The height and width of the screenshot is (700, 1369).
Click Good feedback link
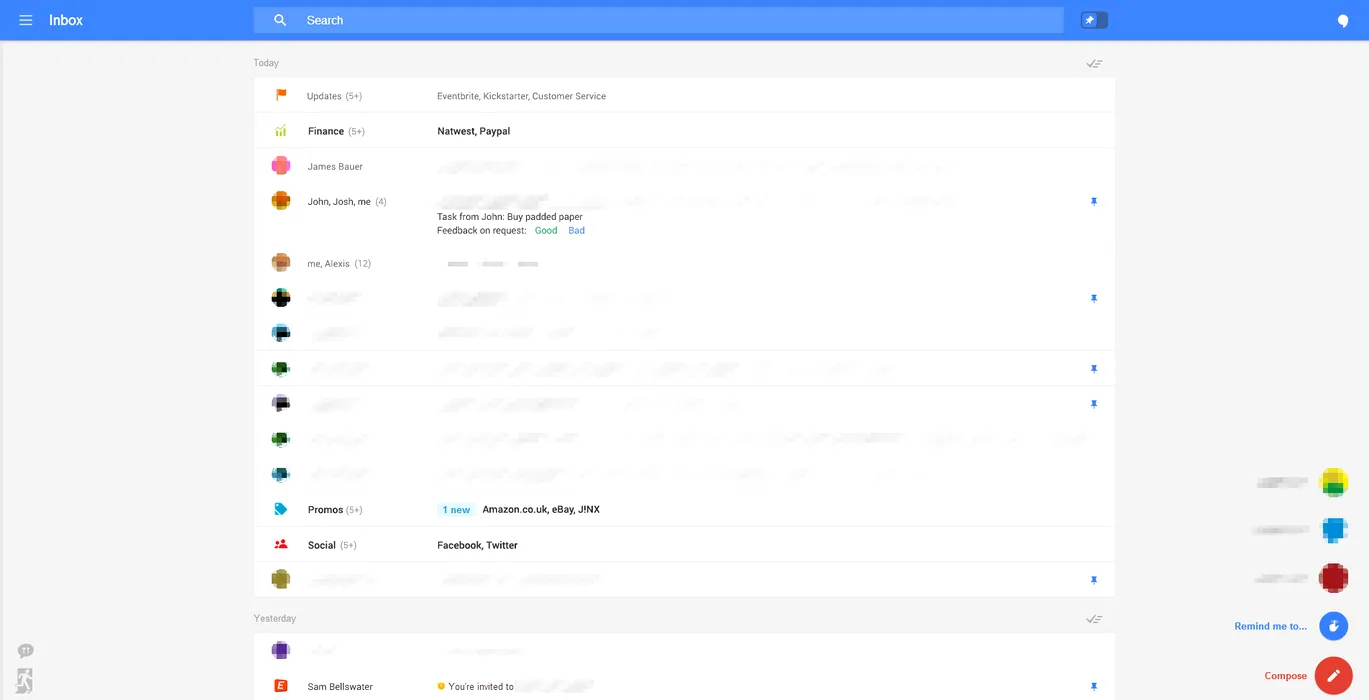pos(546,231)
